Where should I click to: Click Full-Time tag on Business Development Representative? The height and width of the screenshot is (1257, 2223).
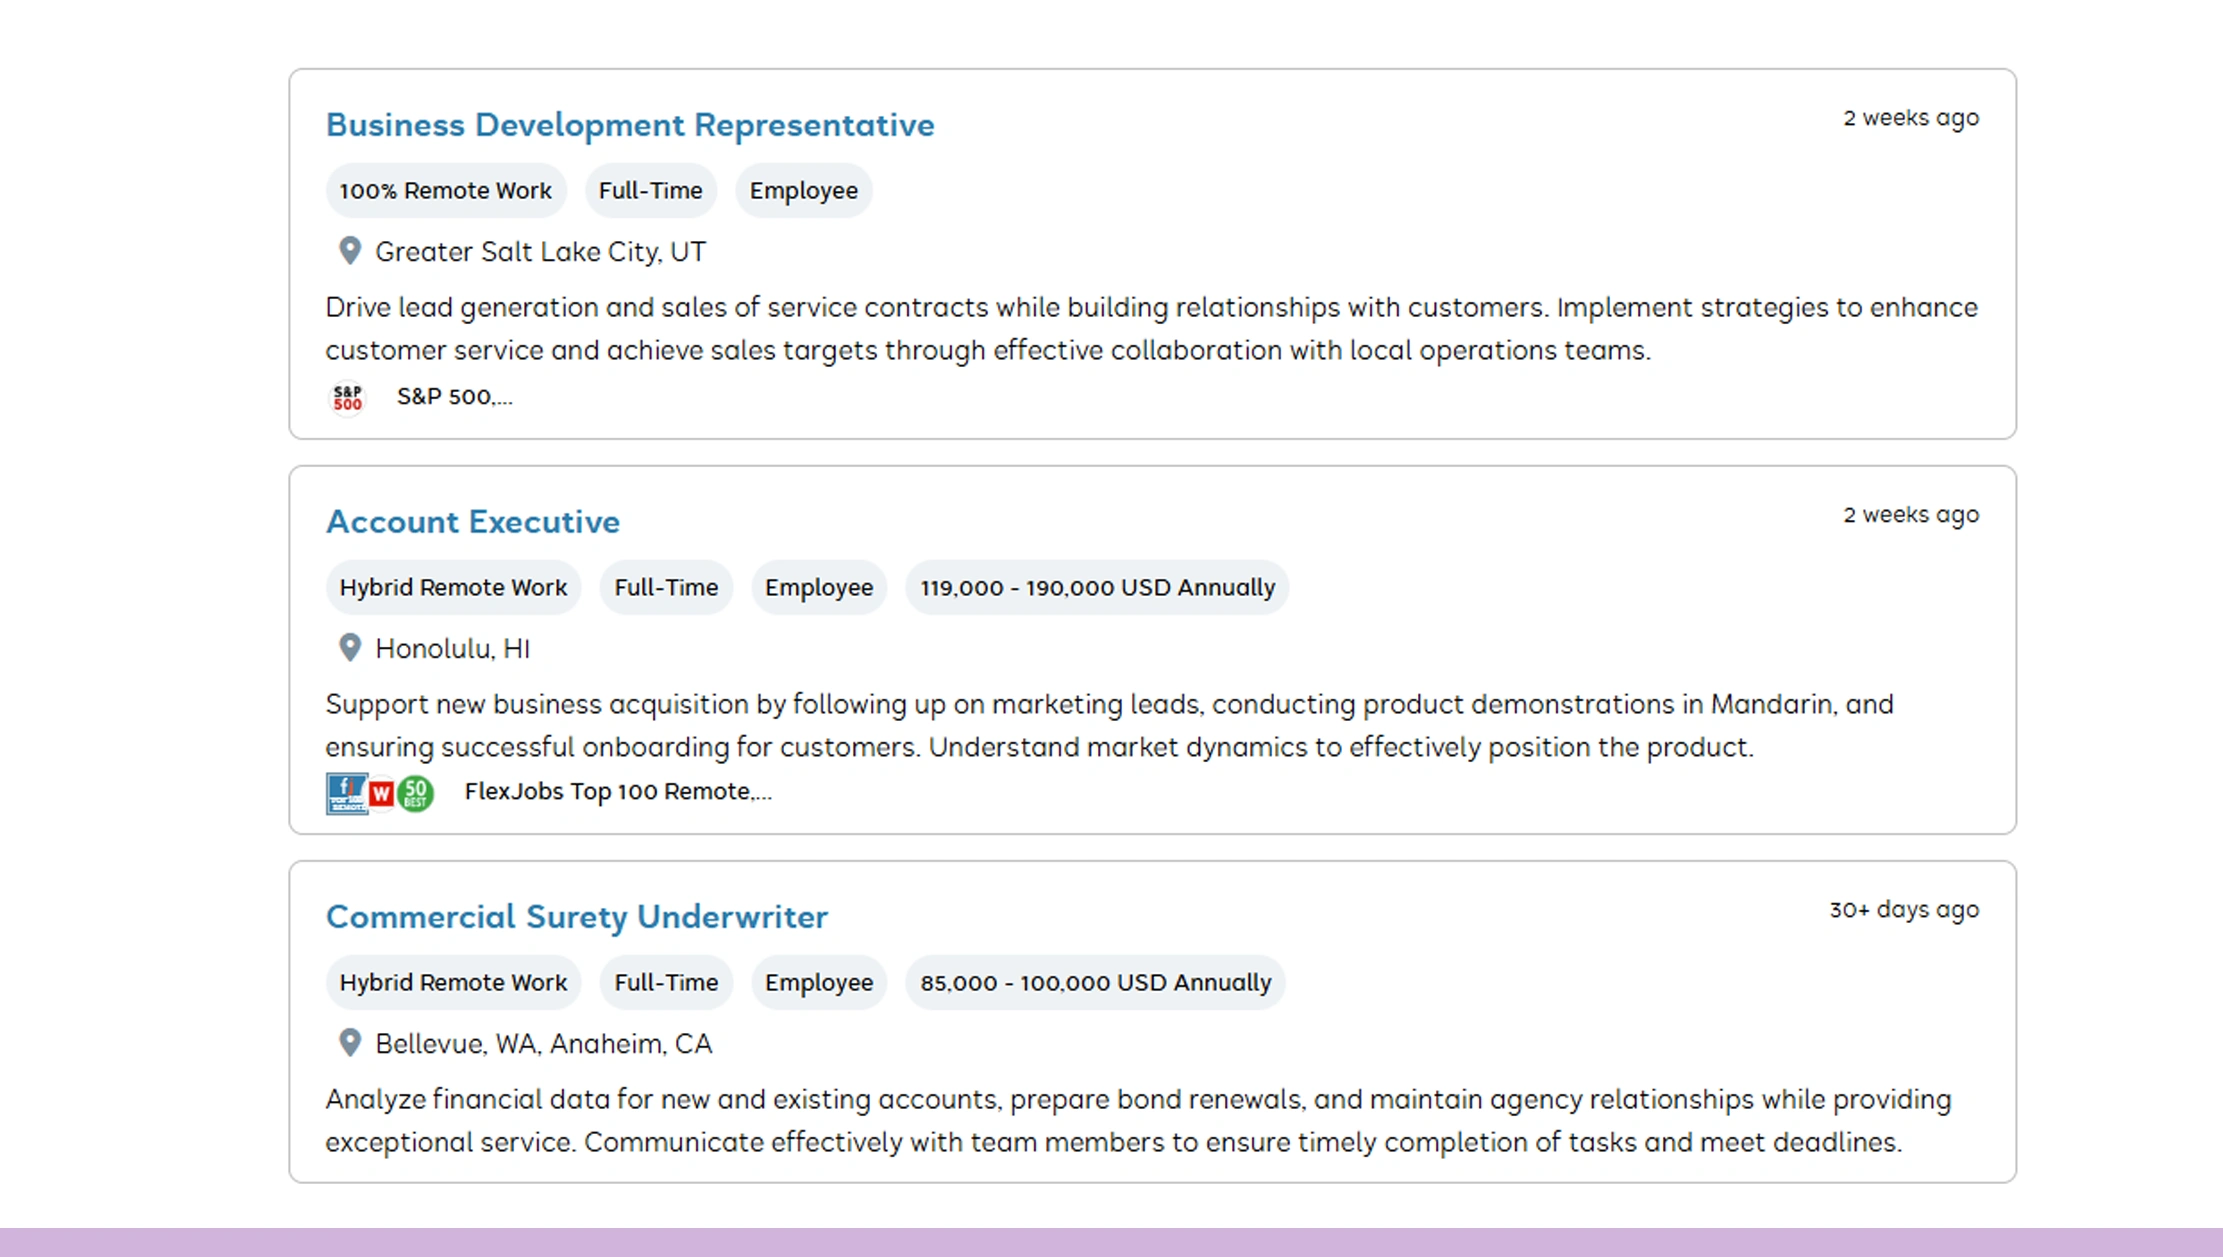(x=650, y=190)
